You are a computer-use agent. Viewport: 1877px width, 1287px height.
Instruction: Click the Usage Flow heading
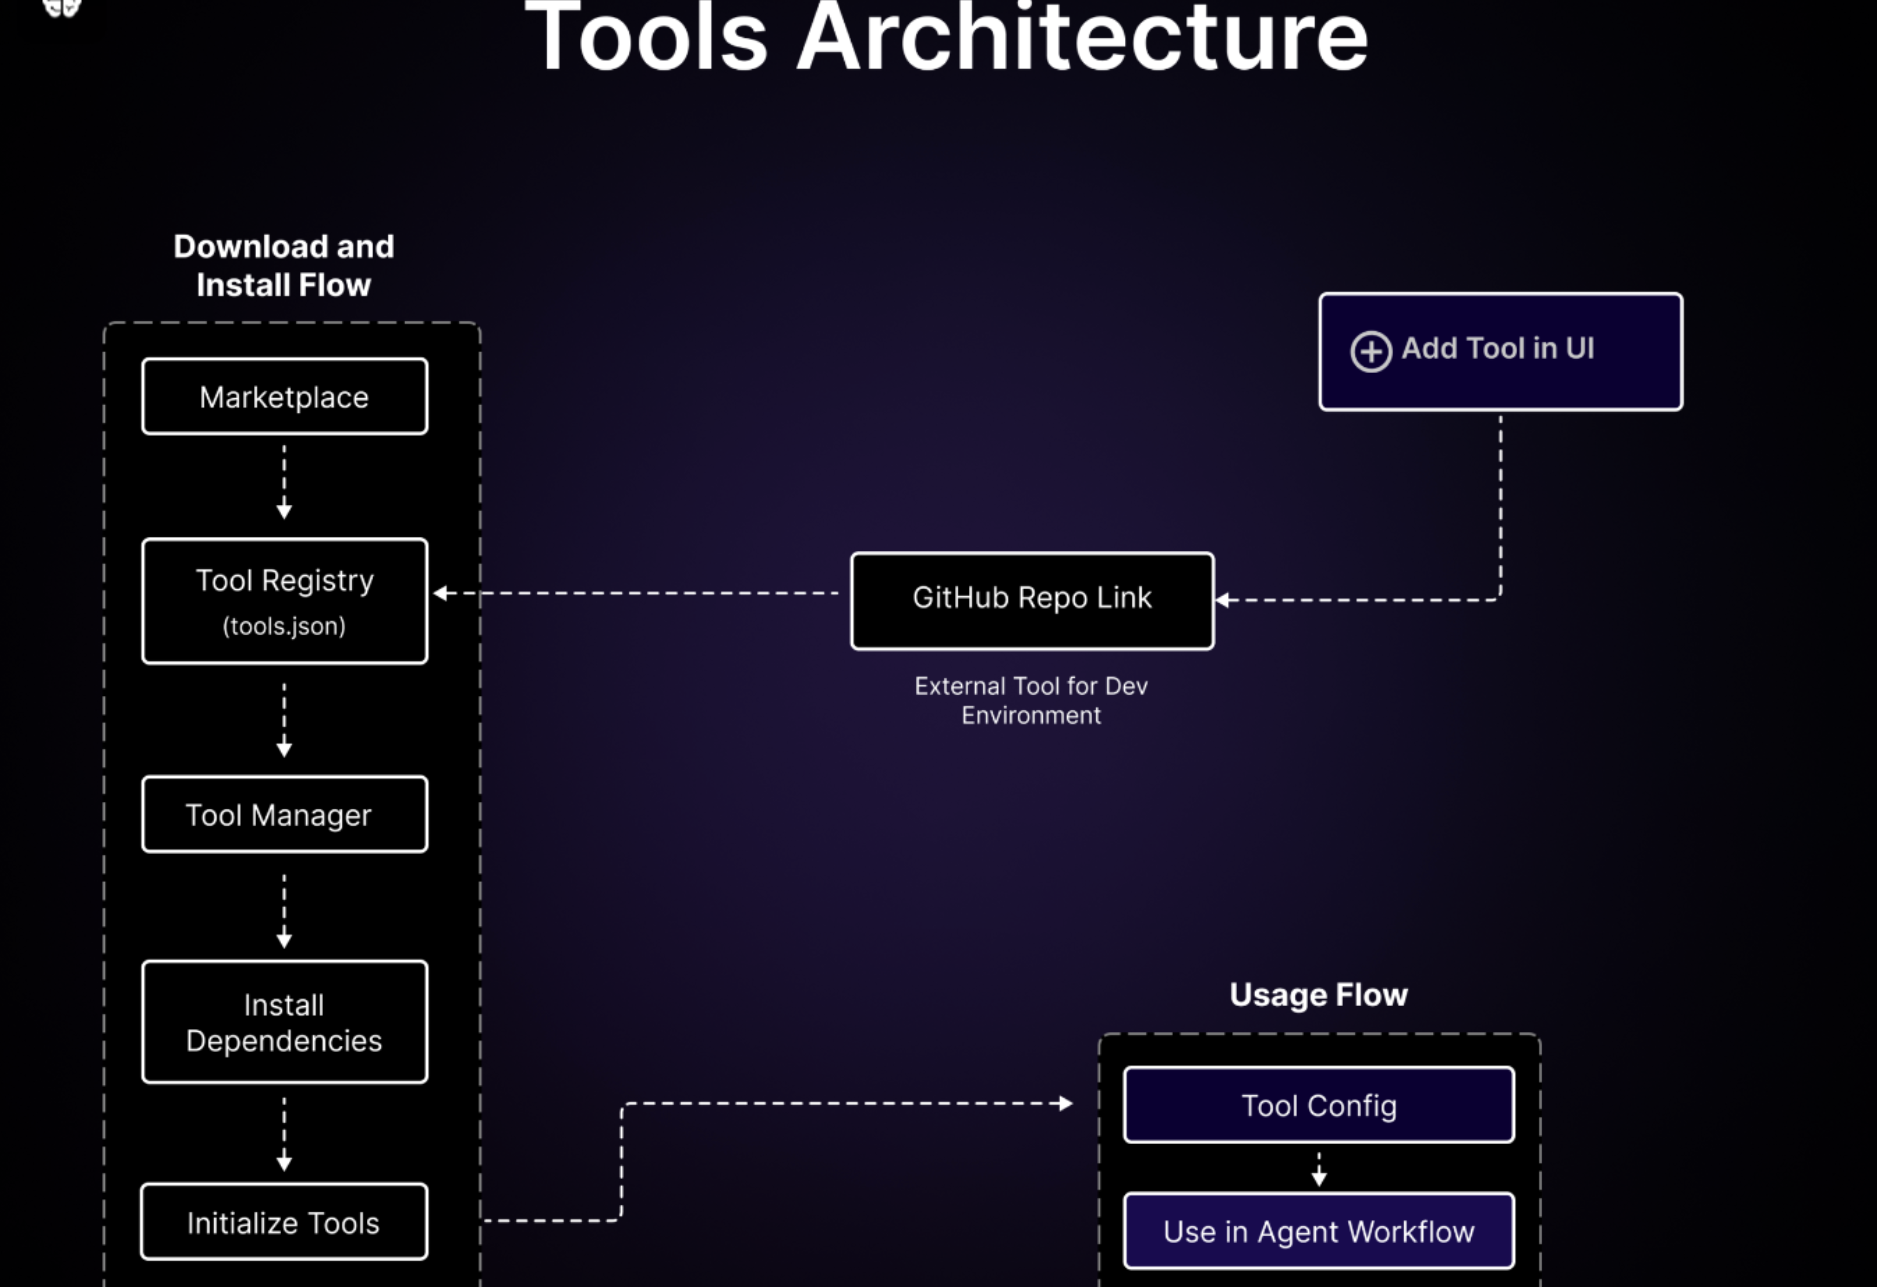point(1319,995)
